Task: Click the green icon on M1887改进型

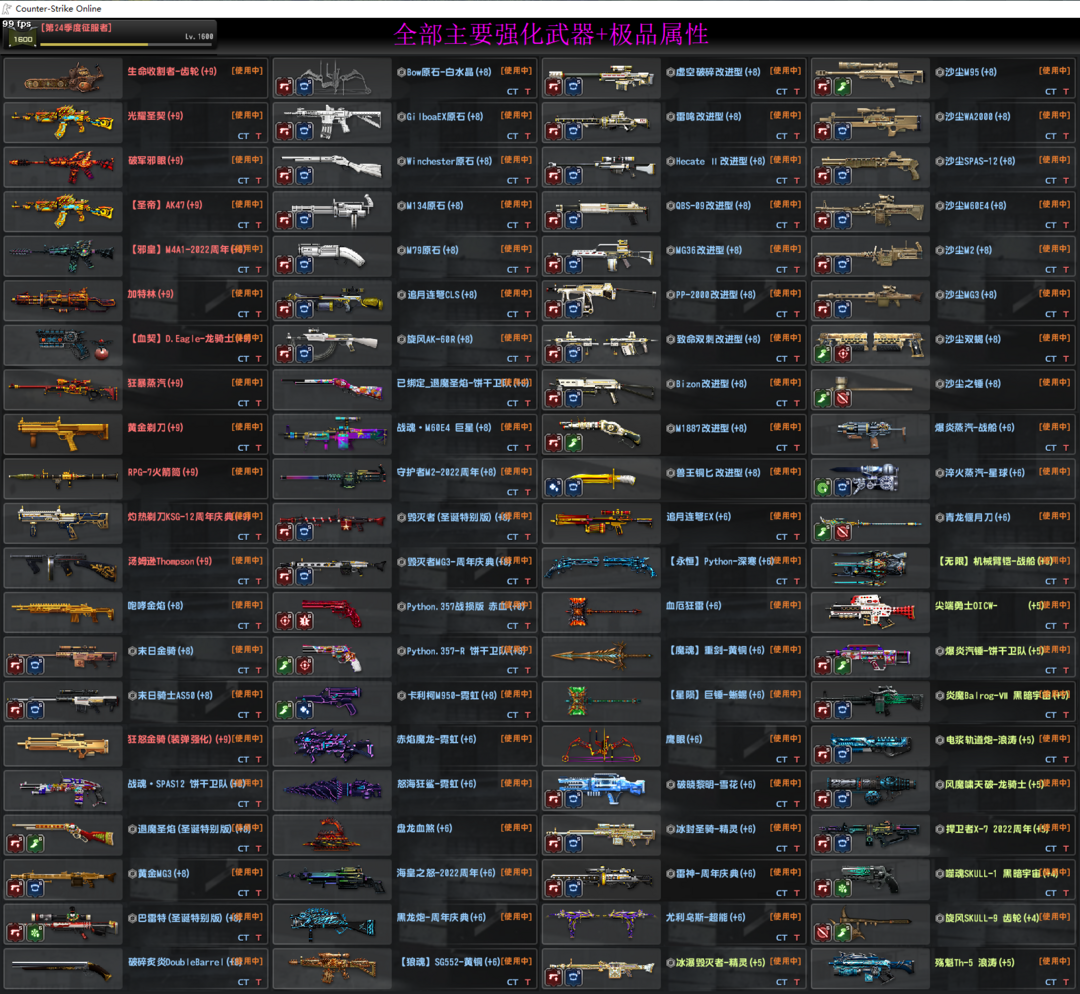Action: (x=572, y=443)
